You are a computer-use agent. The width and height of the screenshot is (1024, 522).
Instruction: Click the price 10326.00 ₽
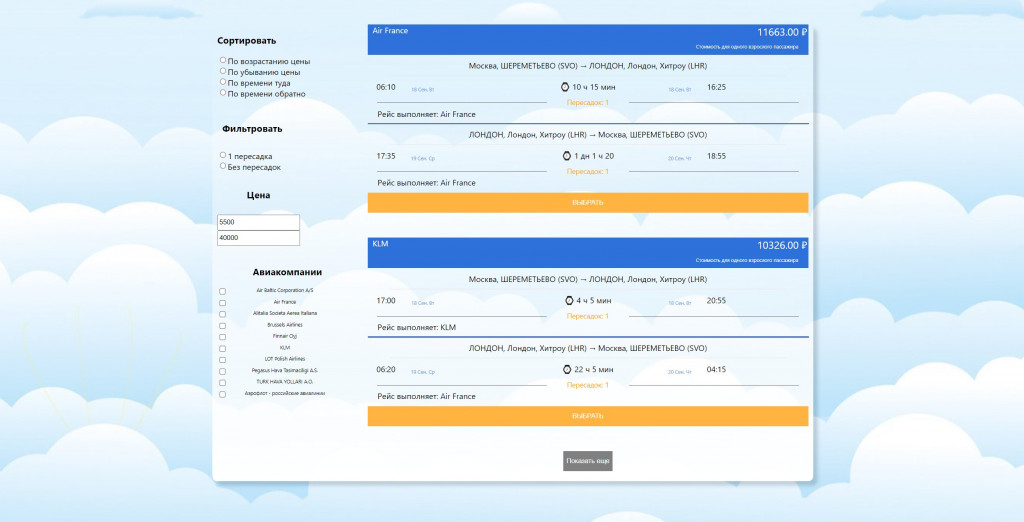click(x=782, y=246)
